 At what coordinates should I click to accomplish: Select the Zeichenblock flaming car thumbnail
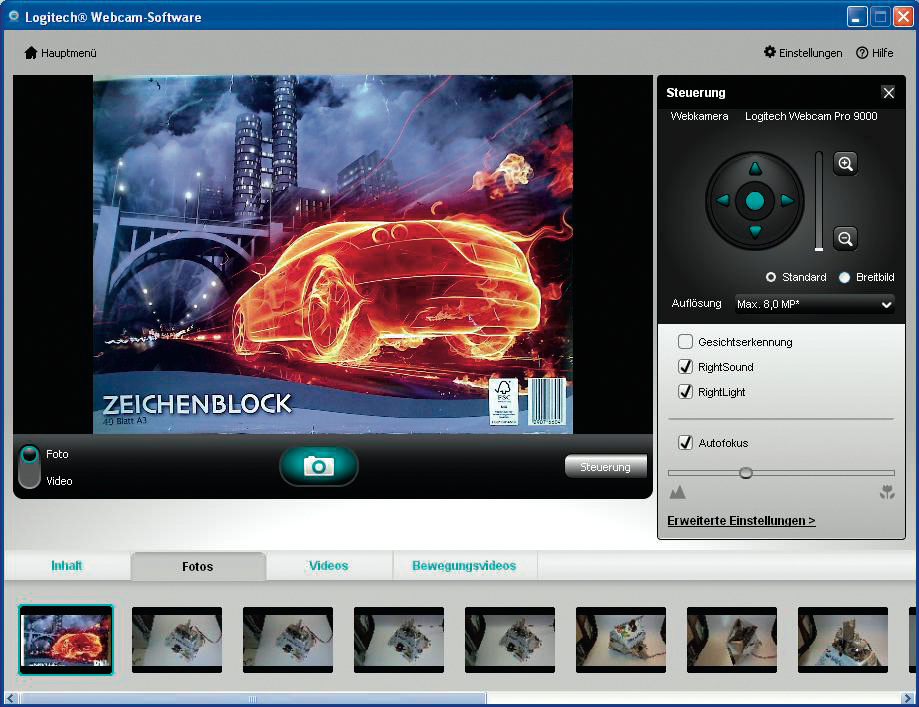(66, 640)
